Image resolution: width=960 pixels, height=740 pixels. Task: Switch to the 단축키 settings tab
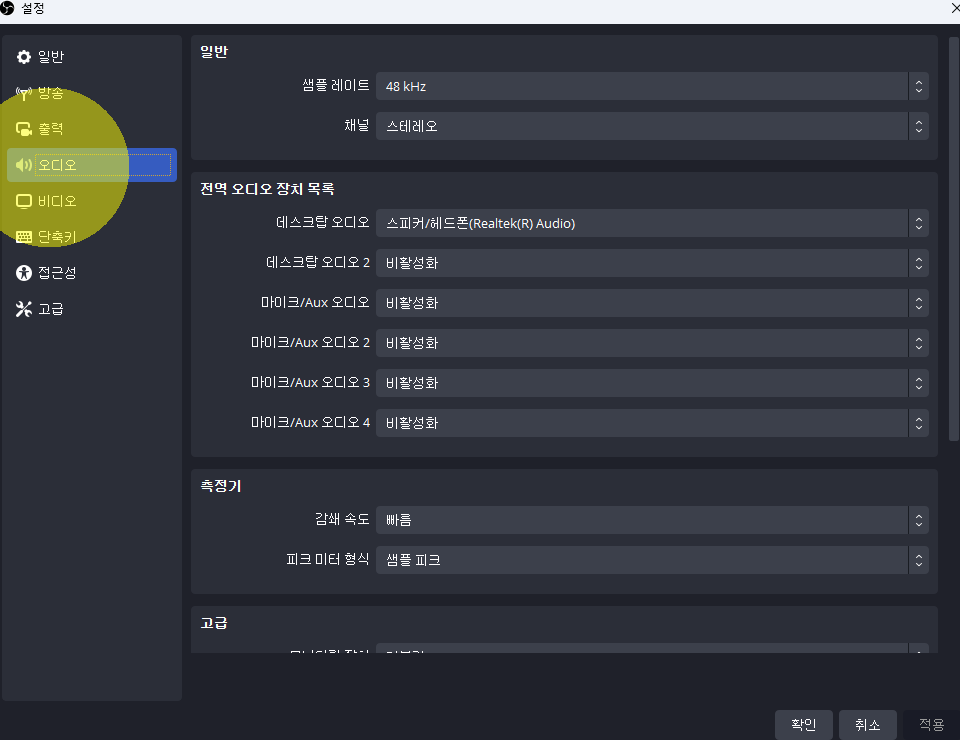[92, 237]
